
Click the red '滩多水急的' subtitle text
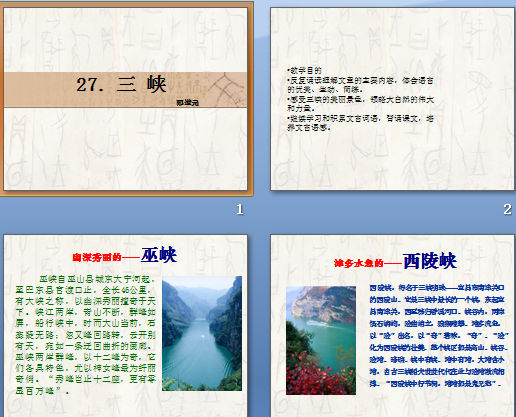pyautogui.click(x=359, y=263)
